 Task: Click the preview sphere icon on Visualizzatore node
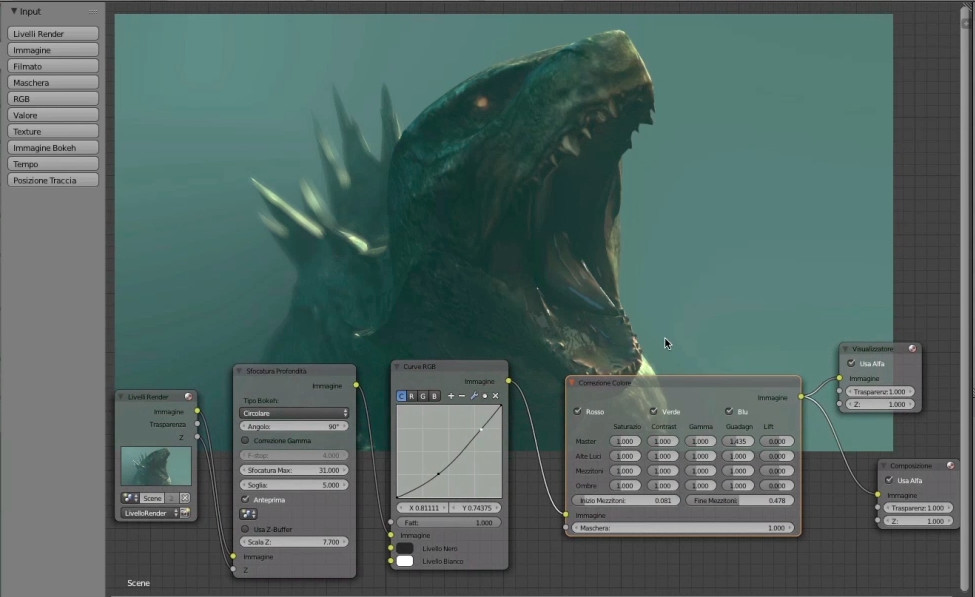[x=912, y=349]
